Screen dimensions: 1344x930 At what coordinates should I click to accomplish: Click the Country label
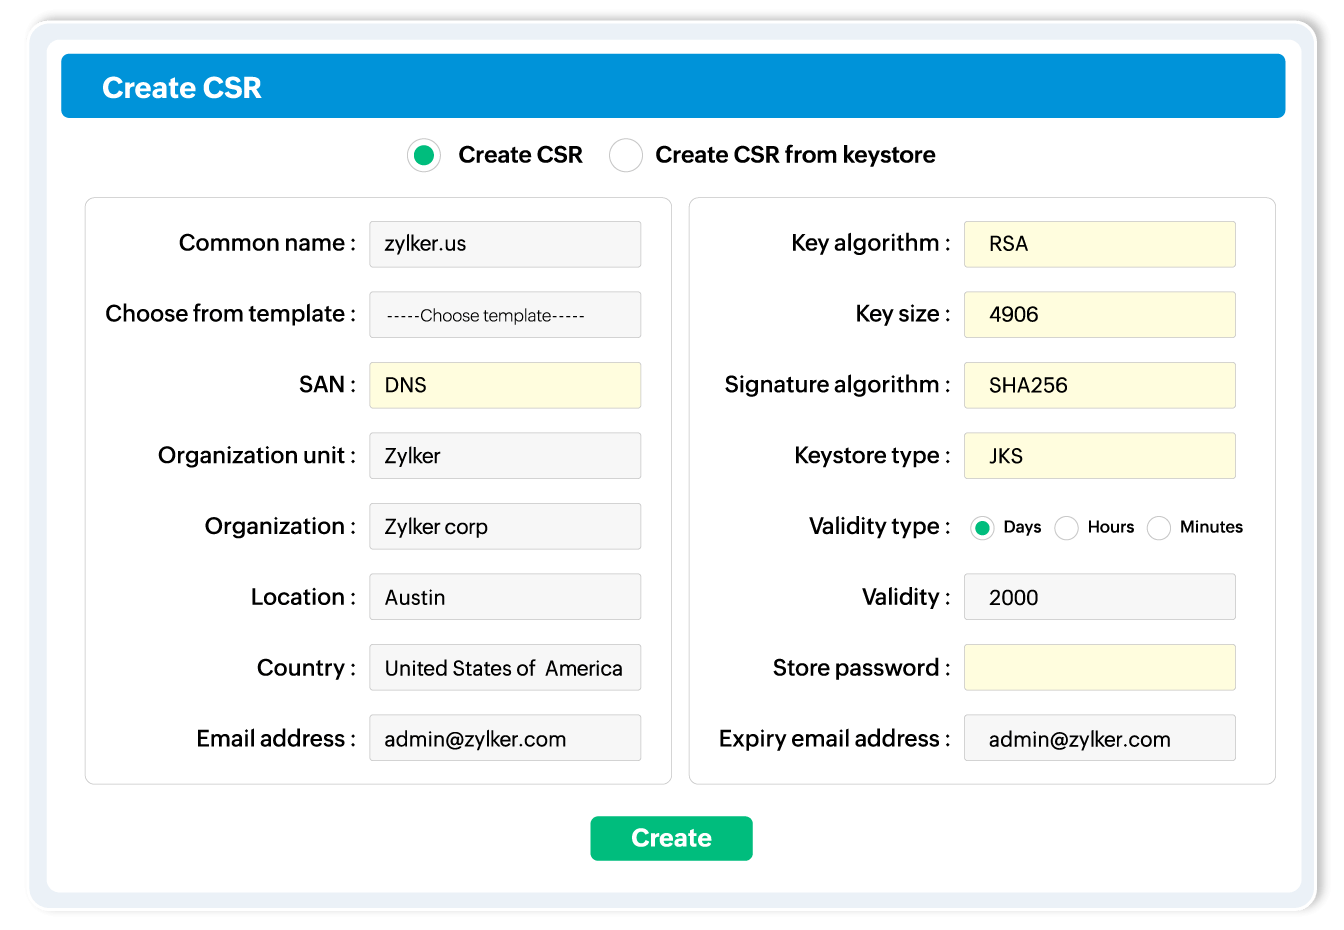coord(306,668)
